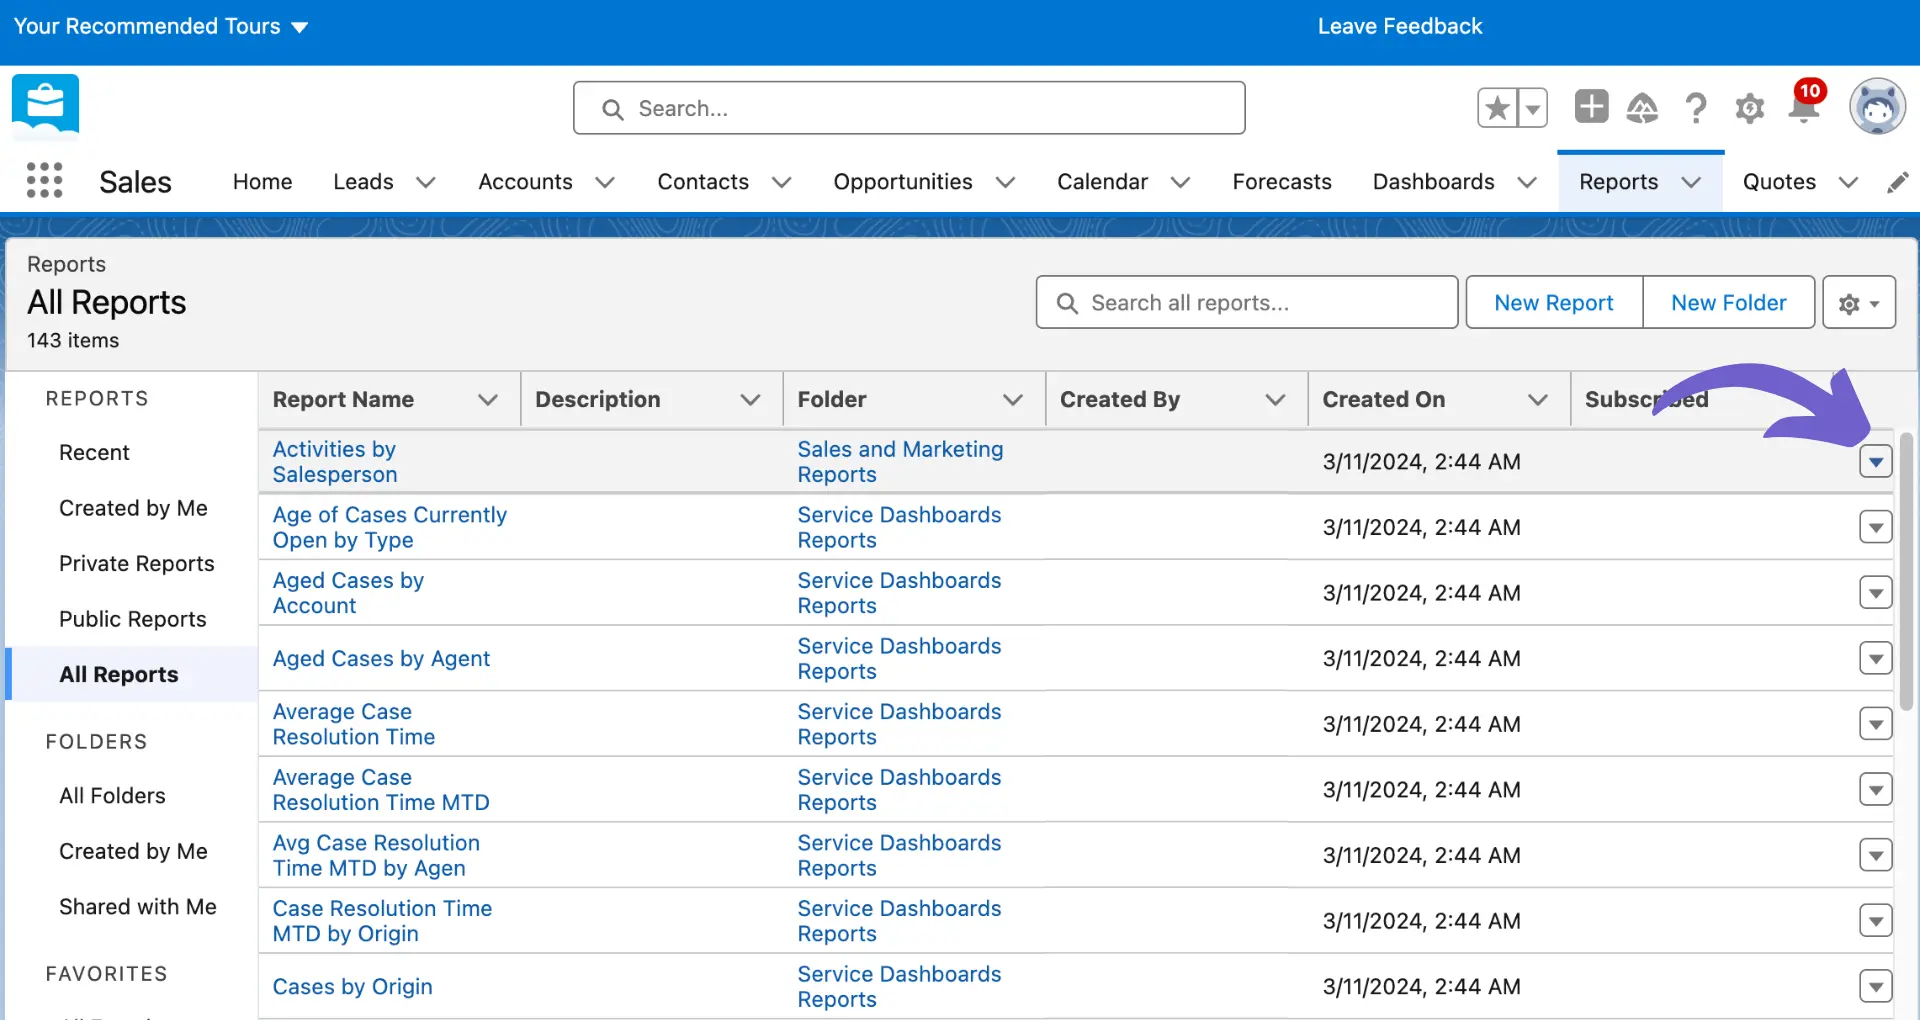This screenshot has width=1920, height=1020.
Task: Open the Cases by Origin report
Action: pyautogui.click(x=352, y=986)
